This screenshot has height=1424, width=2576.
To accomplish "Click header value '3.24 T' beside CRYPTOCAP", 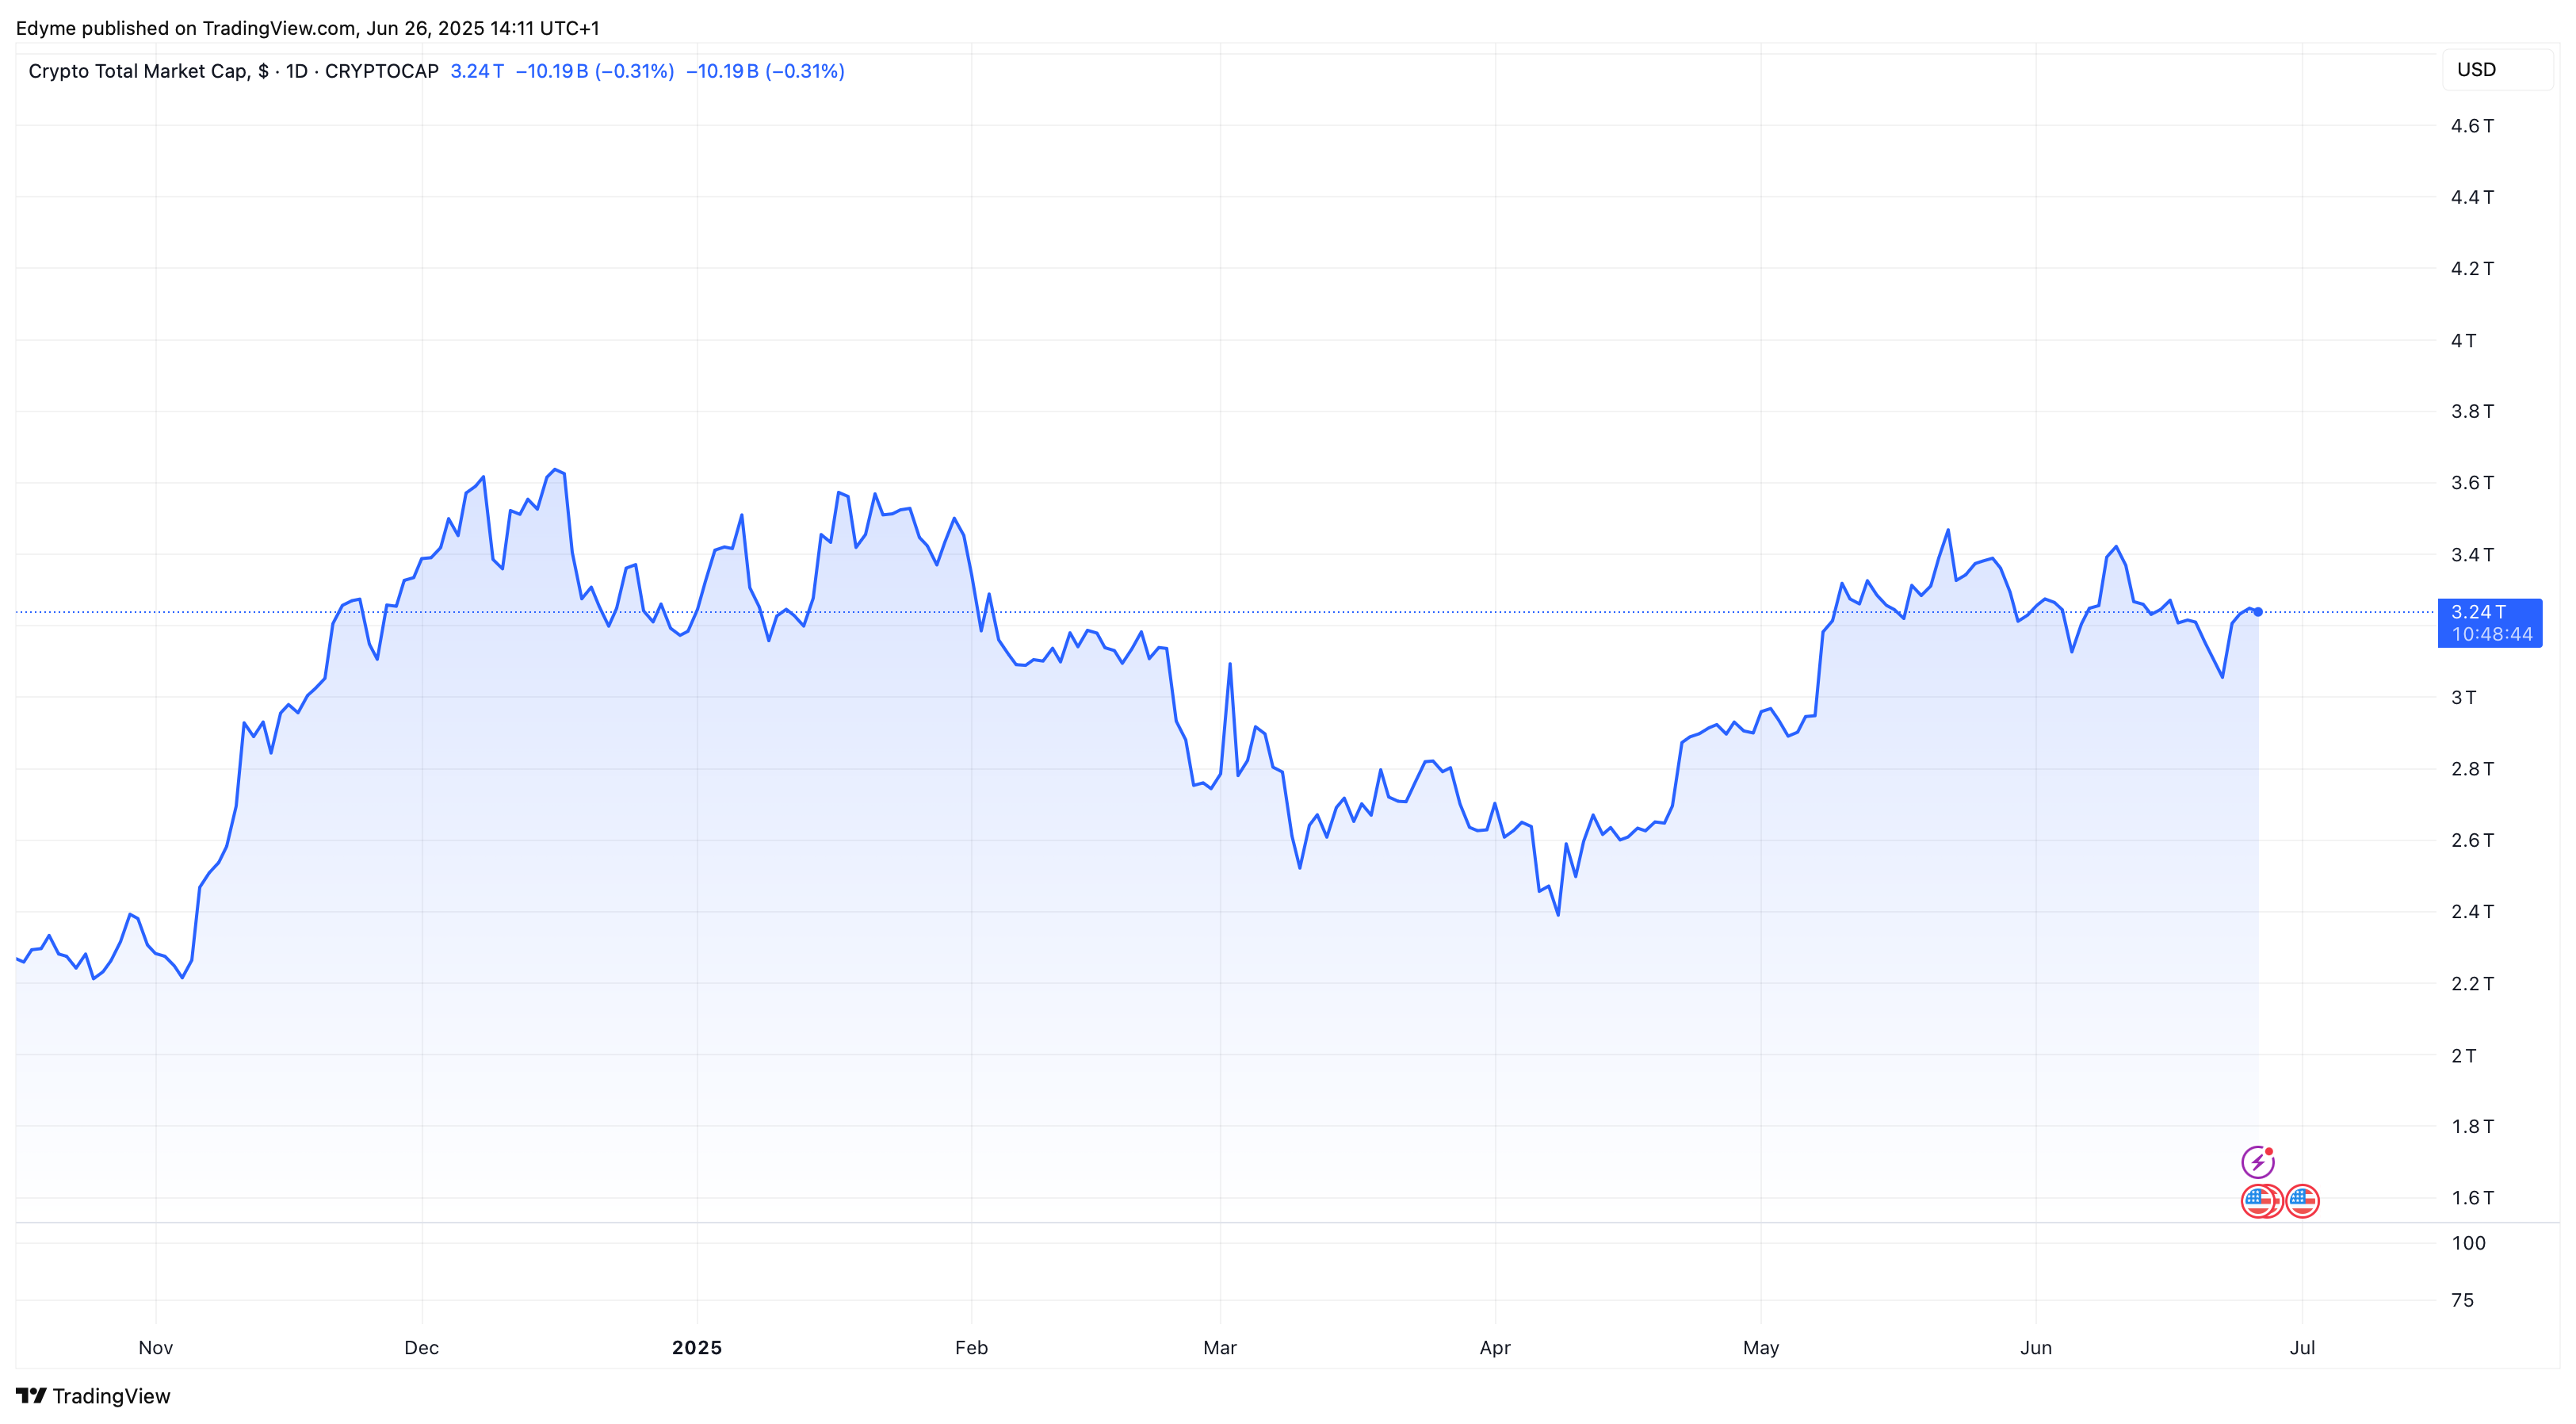I will tap(477, 71).
